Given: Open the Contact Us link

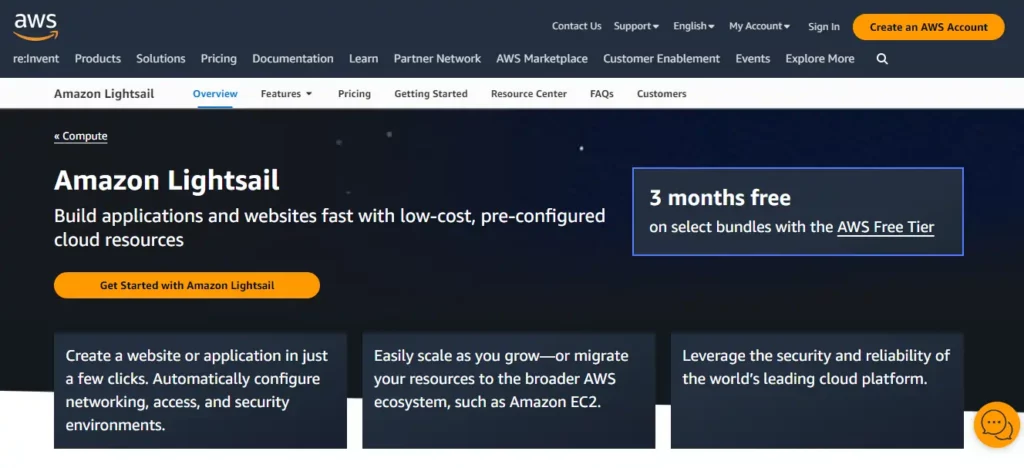Looking at the screenshot, I should 576,26.
